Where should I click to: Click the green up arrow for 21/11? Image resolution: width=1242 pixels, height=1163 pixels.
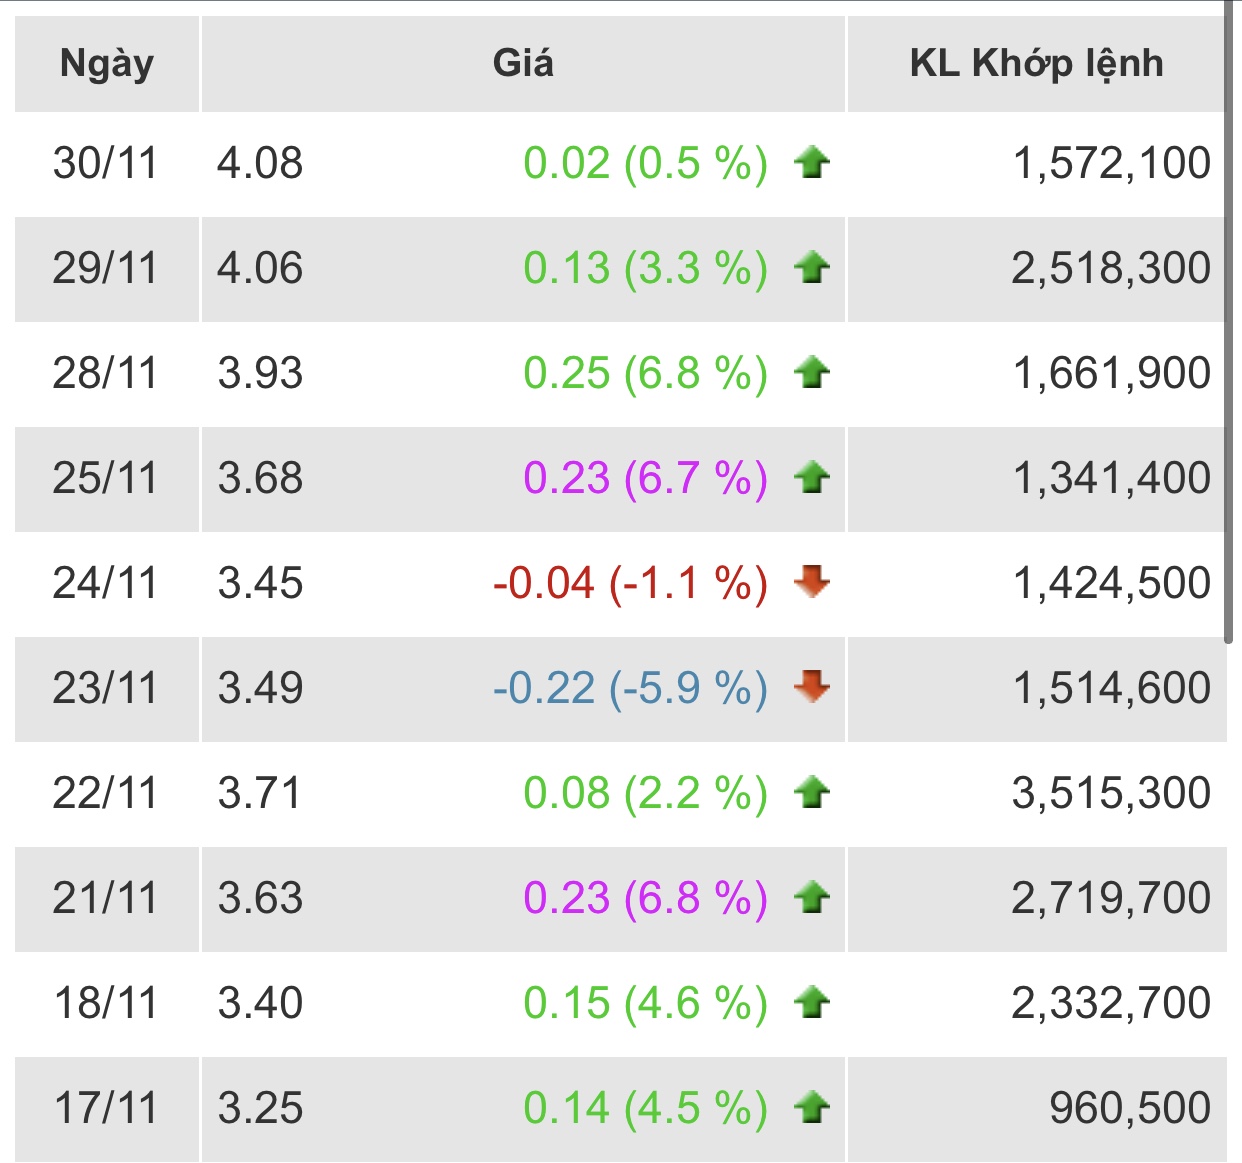[x=812, y=898]
